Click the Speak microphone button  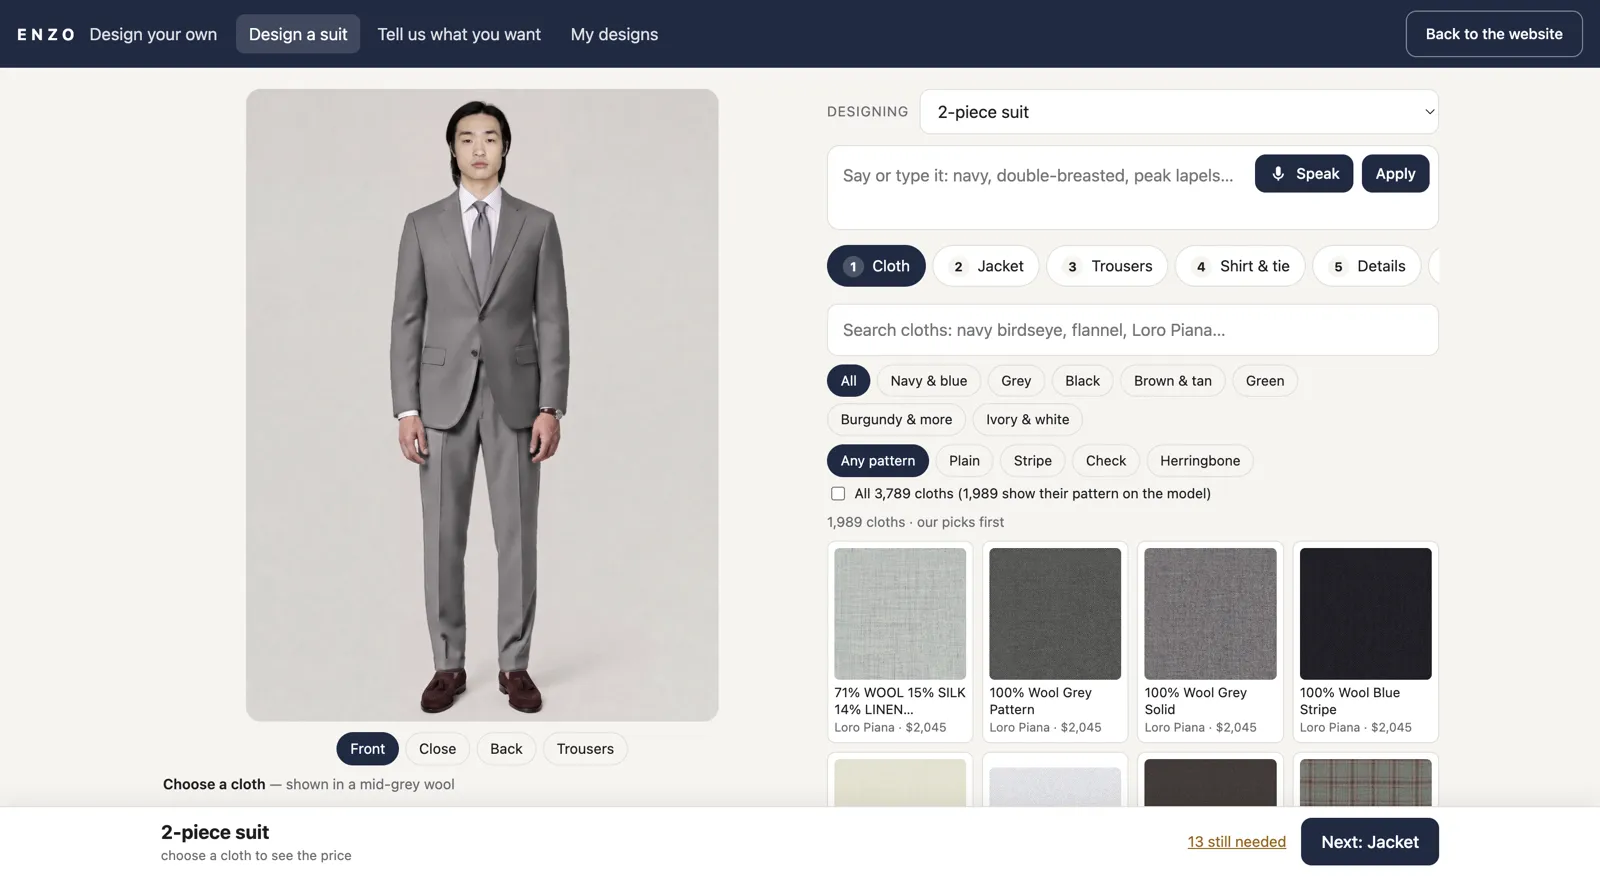(1303, 173)
